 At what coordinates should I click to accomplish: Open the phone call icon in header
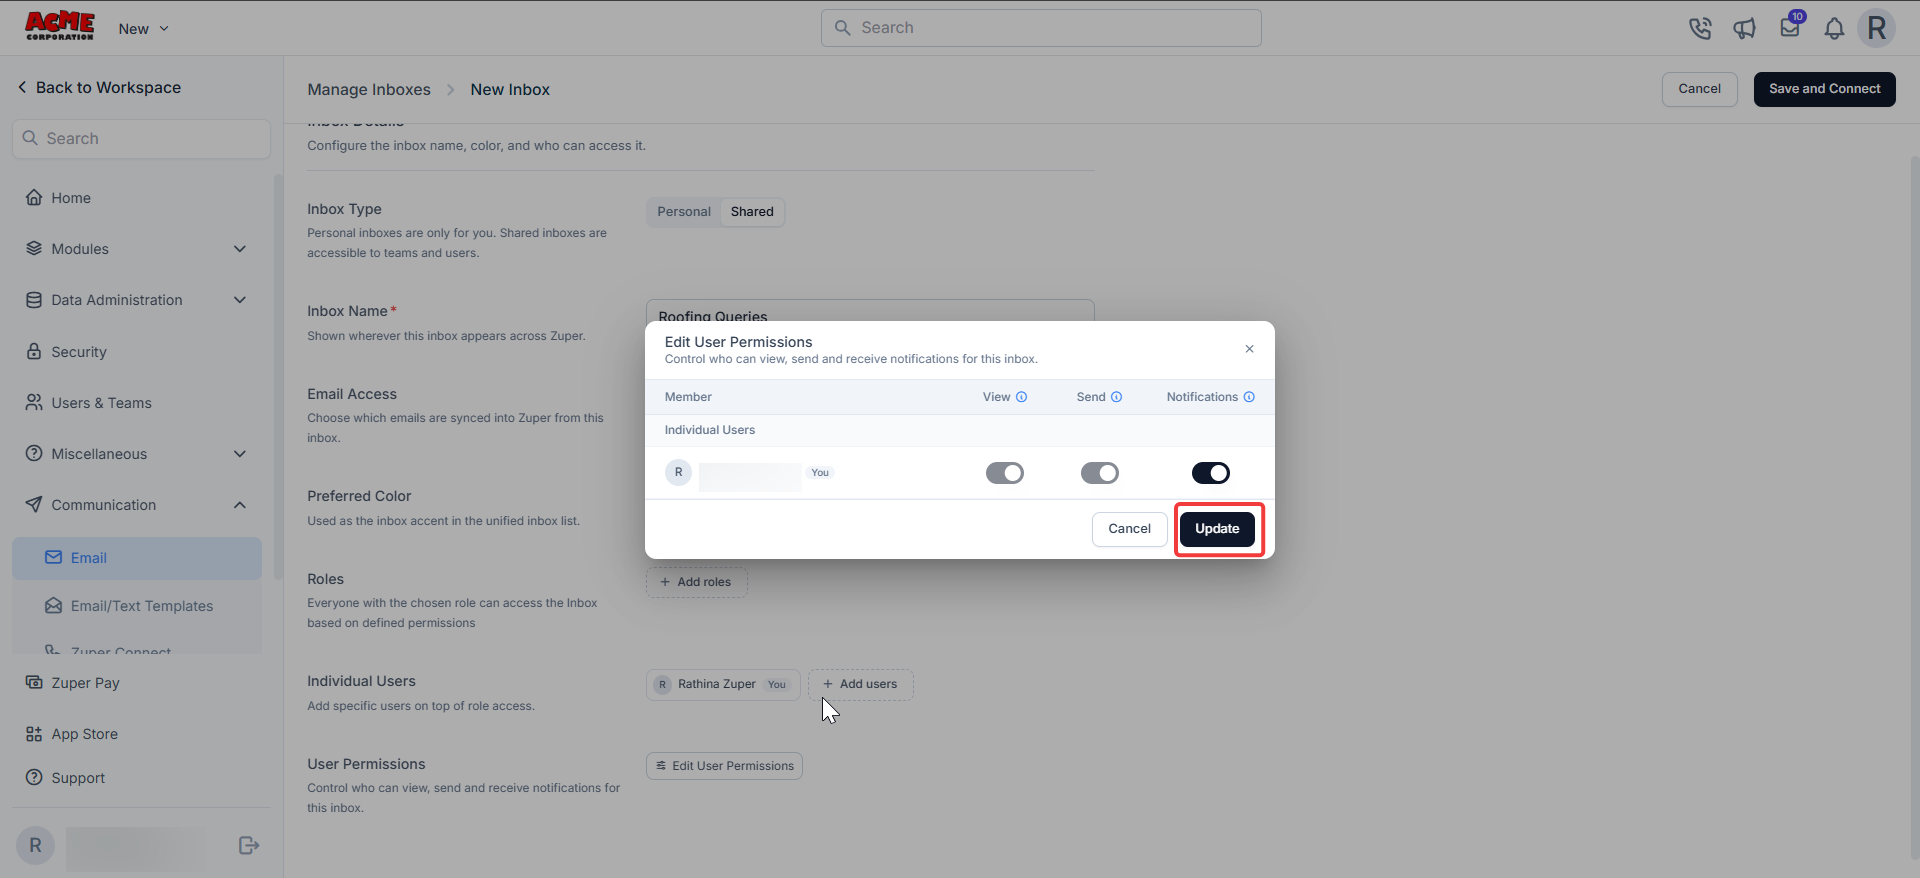tap(1700, 28)
